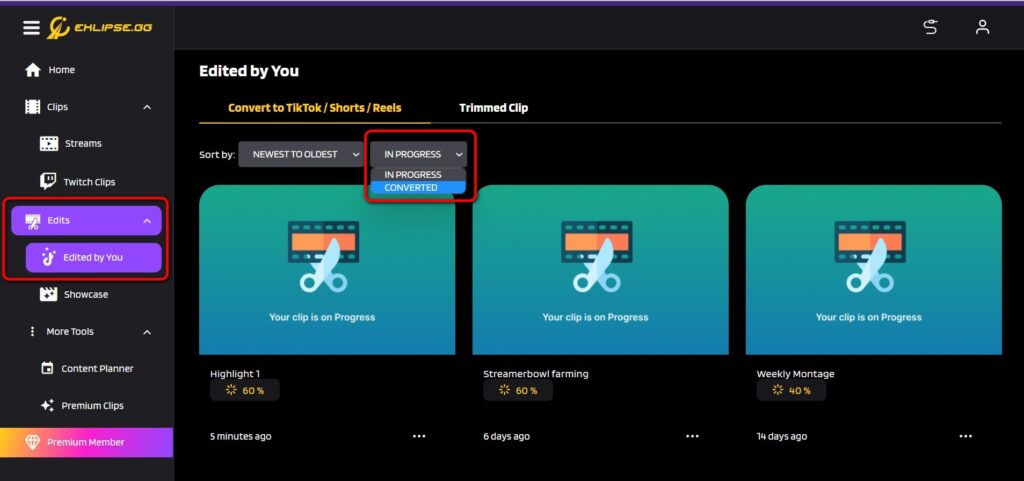Click the Highlight 1 title text
This screenshot has height=481, width=1024.
tap(235, 374)
